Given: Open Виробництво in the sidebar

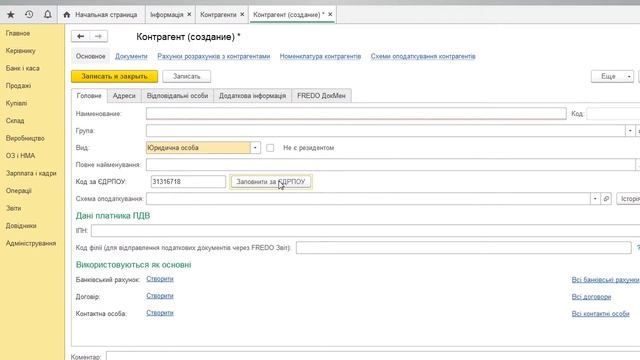Looking at the screenshot, I should [25, 138].
